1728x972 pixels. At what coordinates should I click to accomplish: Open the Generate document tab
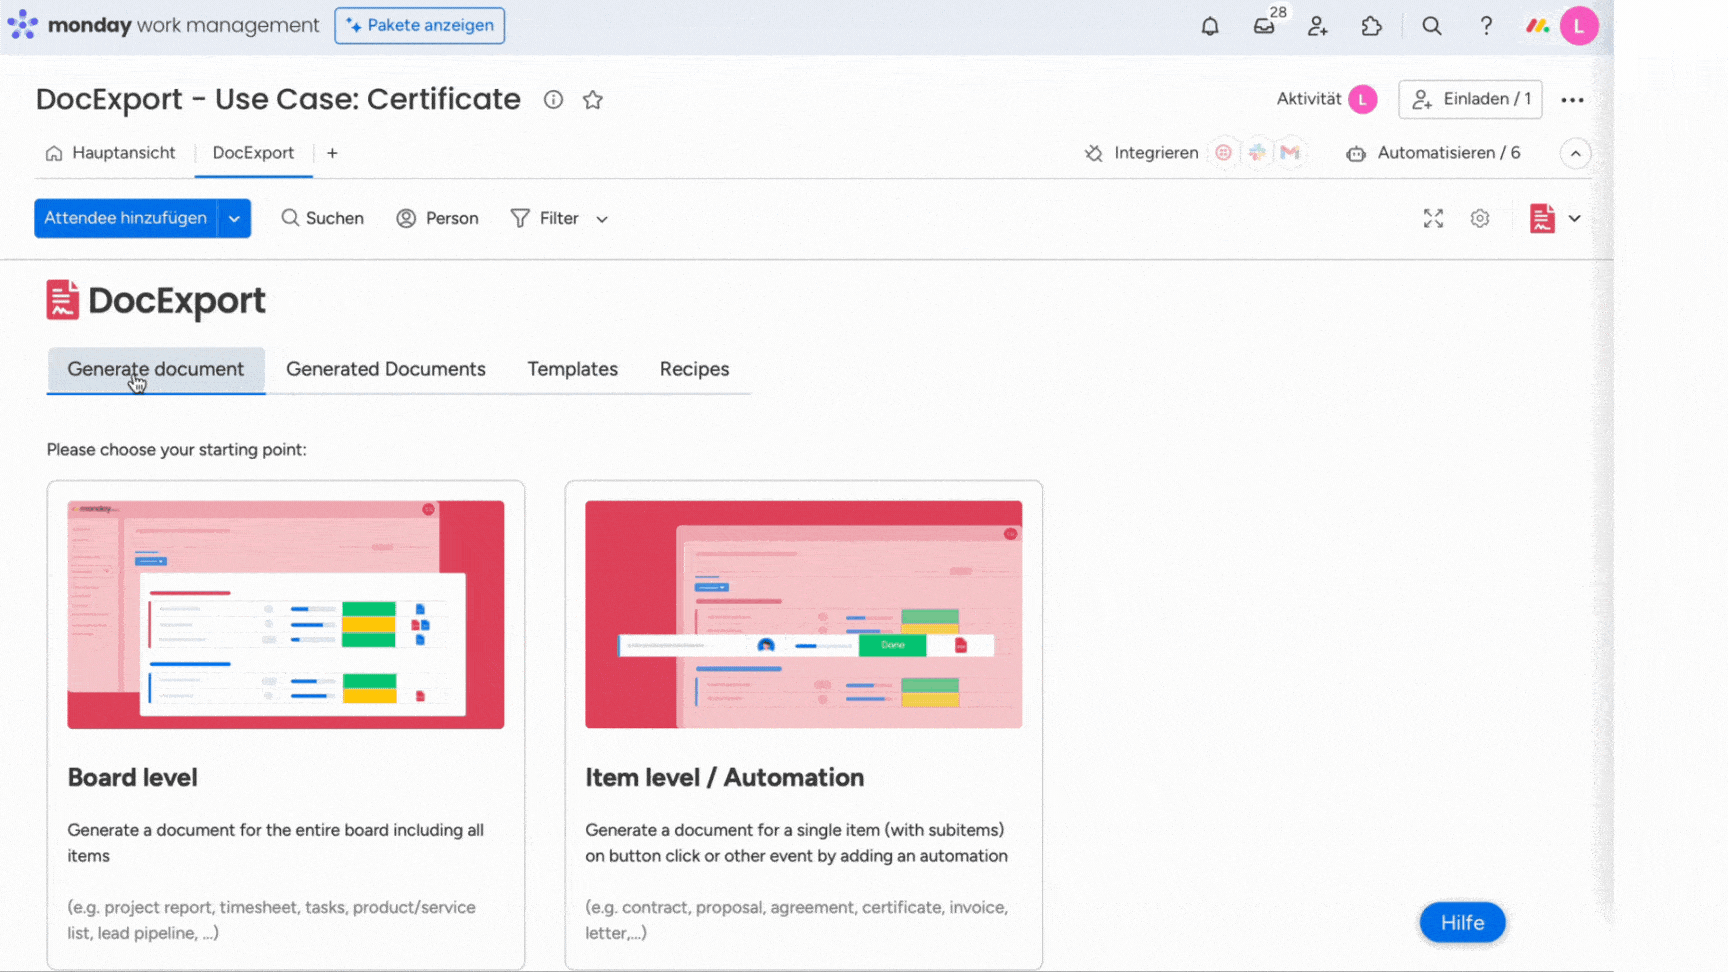tap(156, 369)
